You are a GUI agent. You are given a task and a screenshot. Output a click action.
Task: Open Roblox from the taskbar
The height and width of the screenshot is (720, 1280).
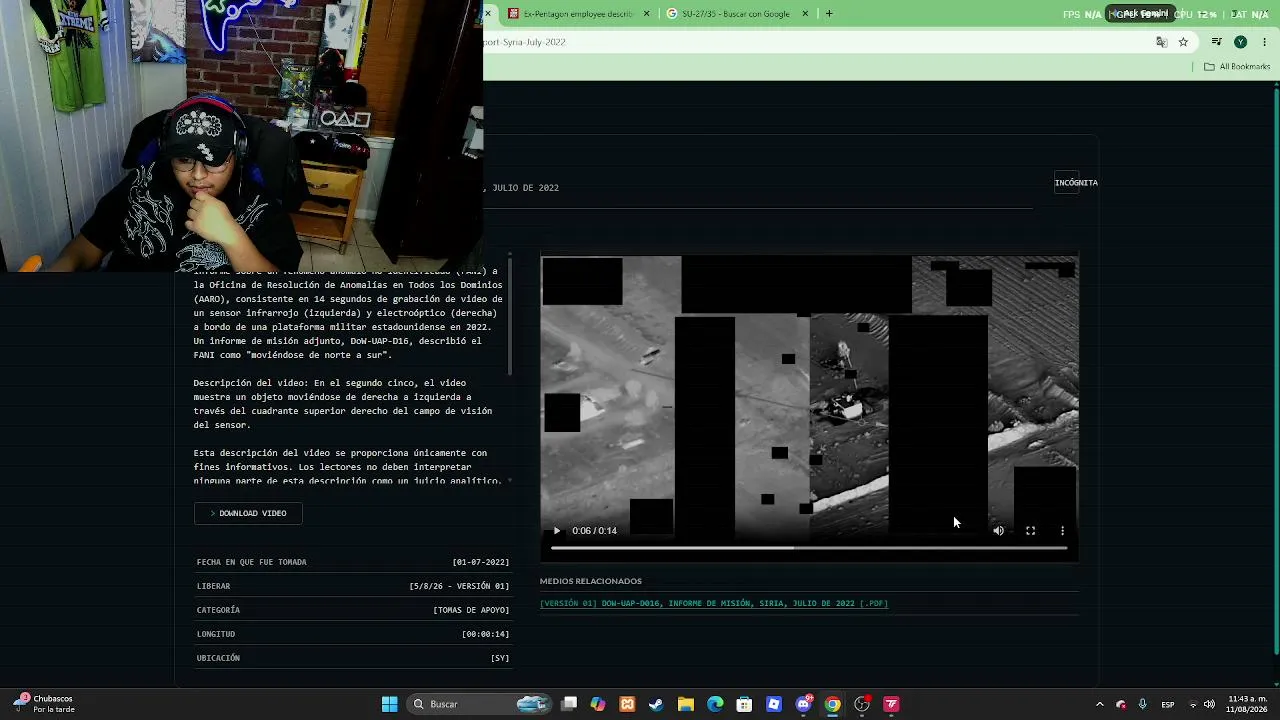pyautogui.click(x=774, y=704)
